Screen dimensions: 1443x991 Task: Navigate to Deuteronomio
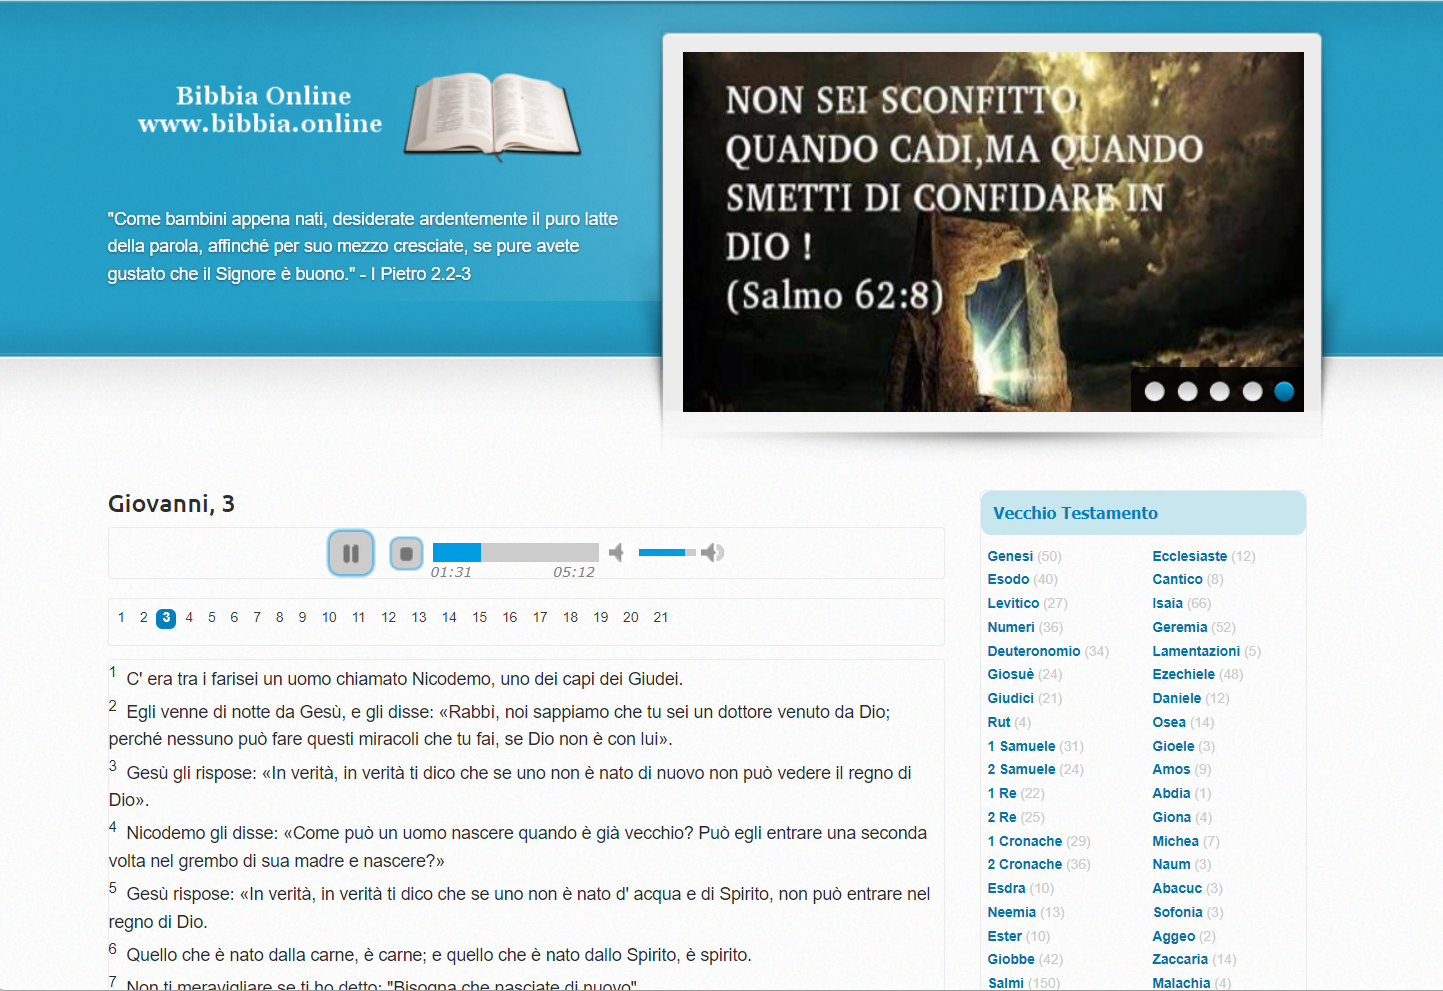coord(1033,651)
